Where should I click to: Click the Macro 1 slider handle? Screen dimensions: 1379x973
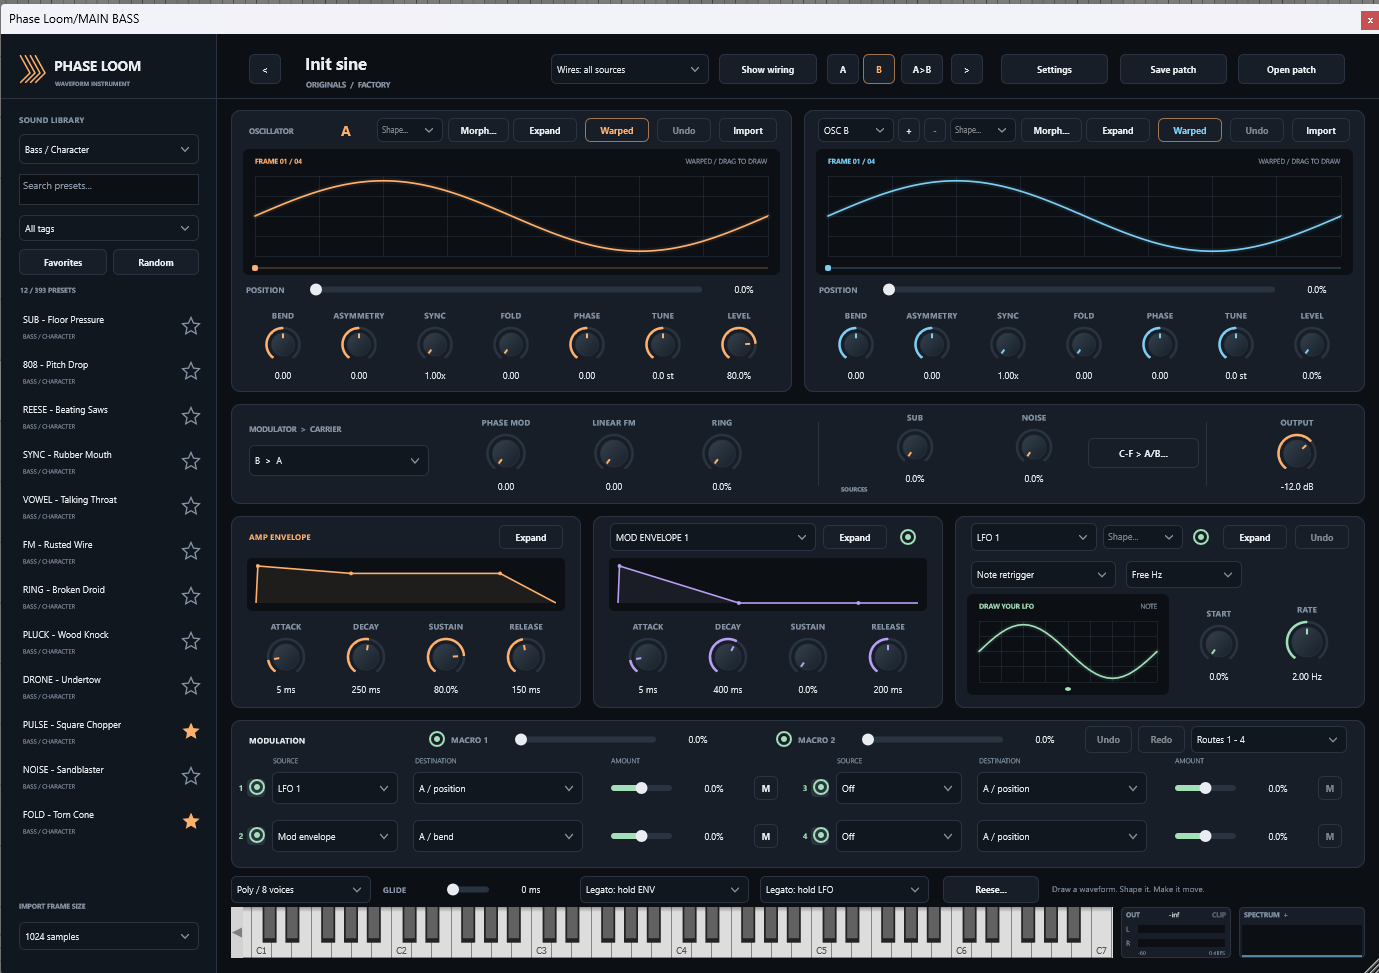[521, 740]
